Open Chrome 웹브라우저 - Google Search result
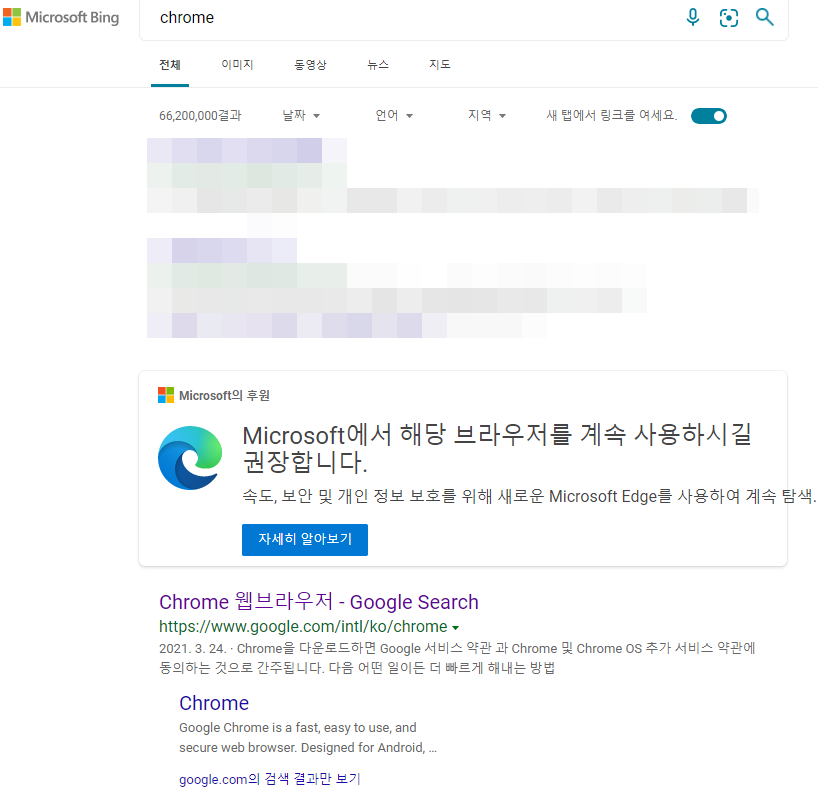818x793 pixels. (x=319, y=602)
